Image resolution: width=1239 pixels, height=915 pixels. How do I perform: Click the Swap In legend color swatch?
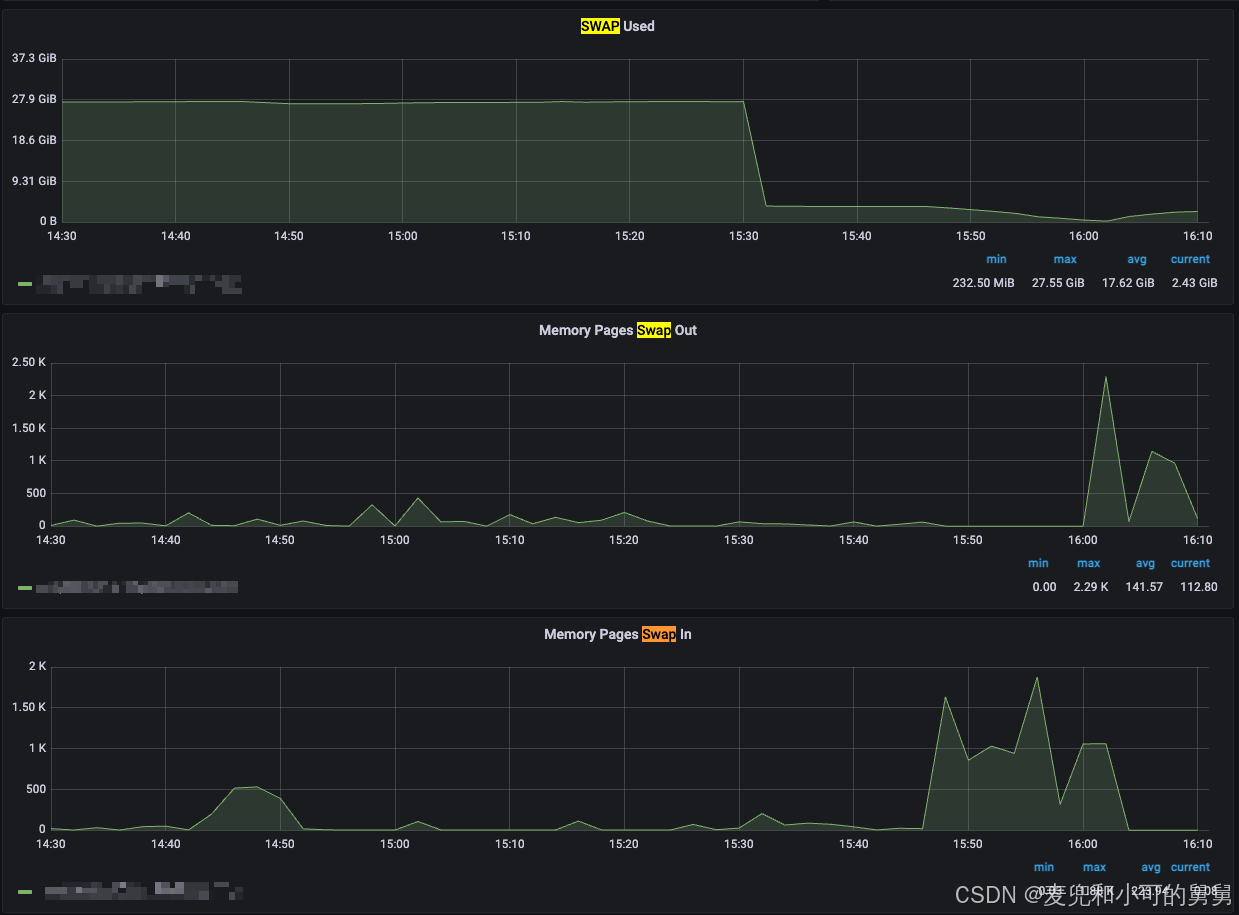pos(25,891)
